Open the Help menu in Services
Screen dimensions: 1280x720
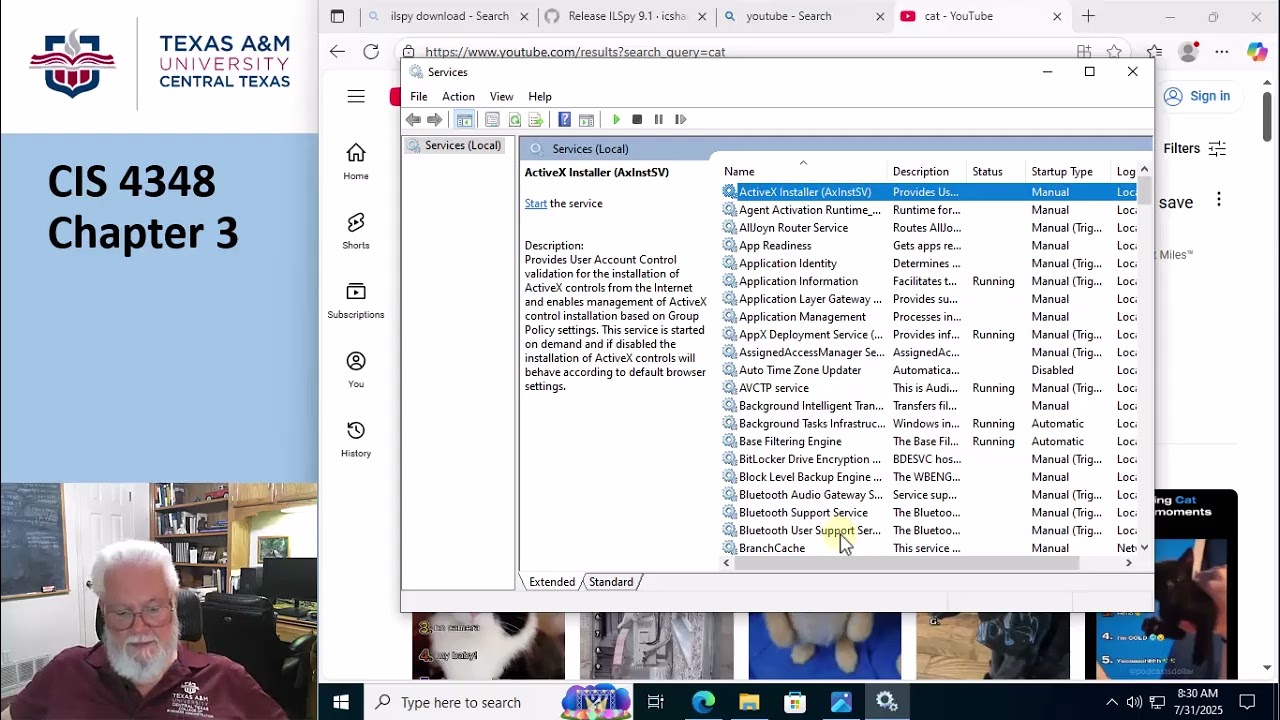540,97
